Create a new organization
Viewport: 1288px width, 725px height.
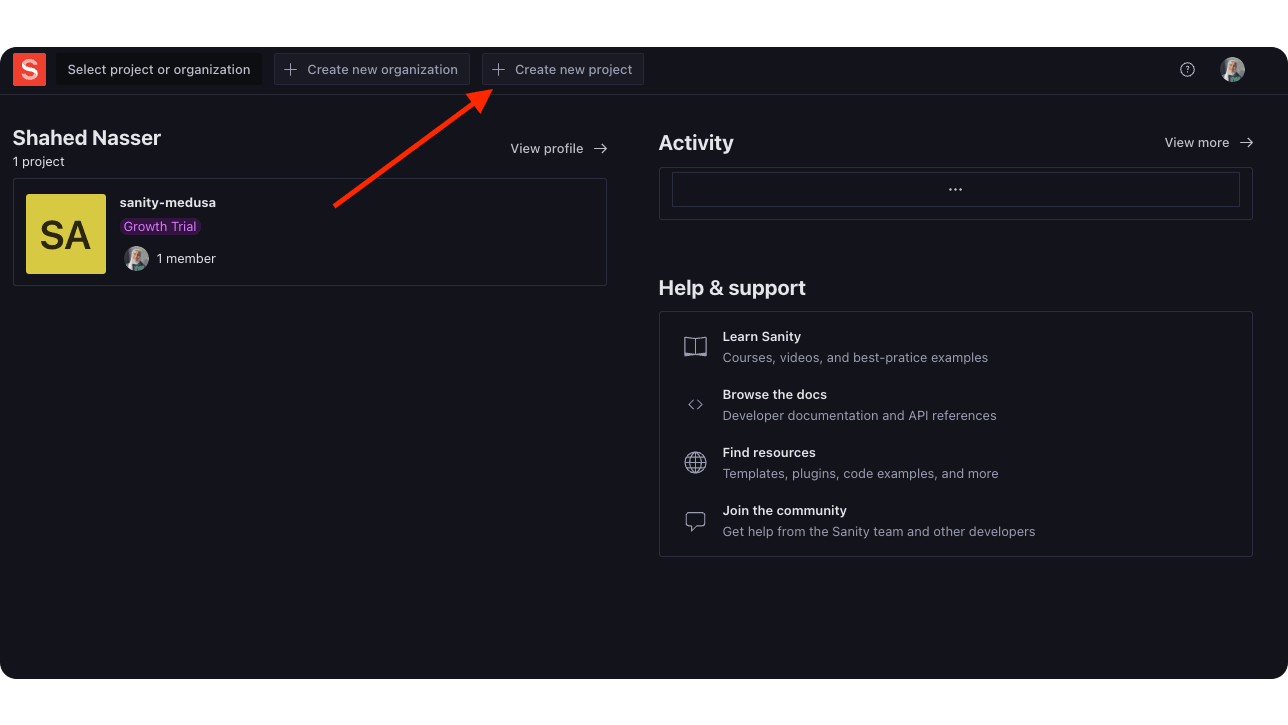coord(371,69)
